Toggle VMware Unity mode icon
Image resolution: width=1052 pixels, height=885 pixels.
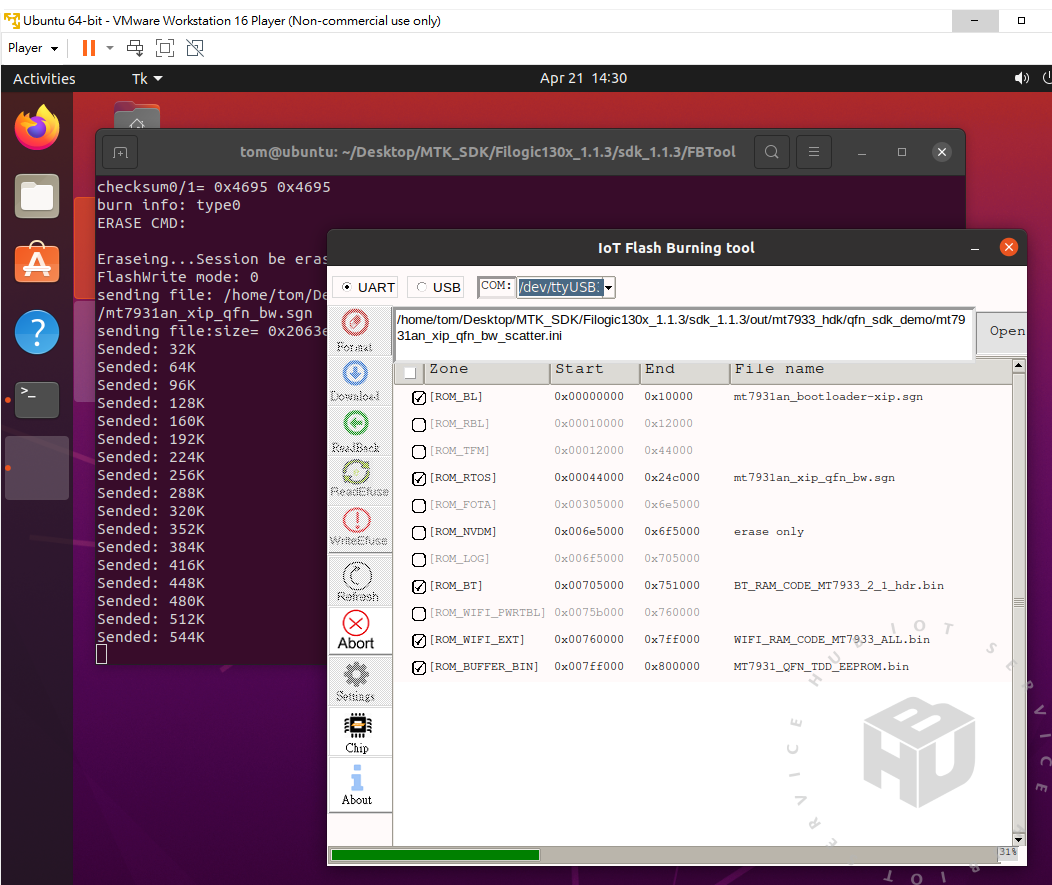coord(195,48)
